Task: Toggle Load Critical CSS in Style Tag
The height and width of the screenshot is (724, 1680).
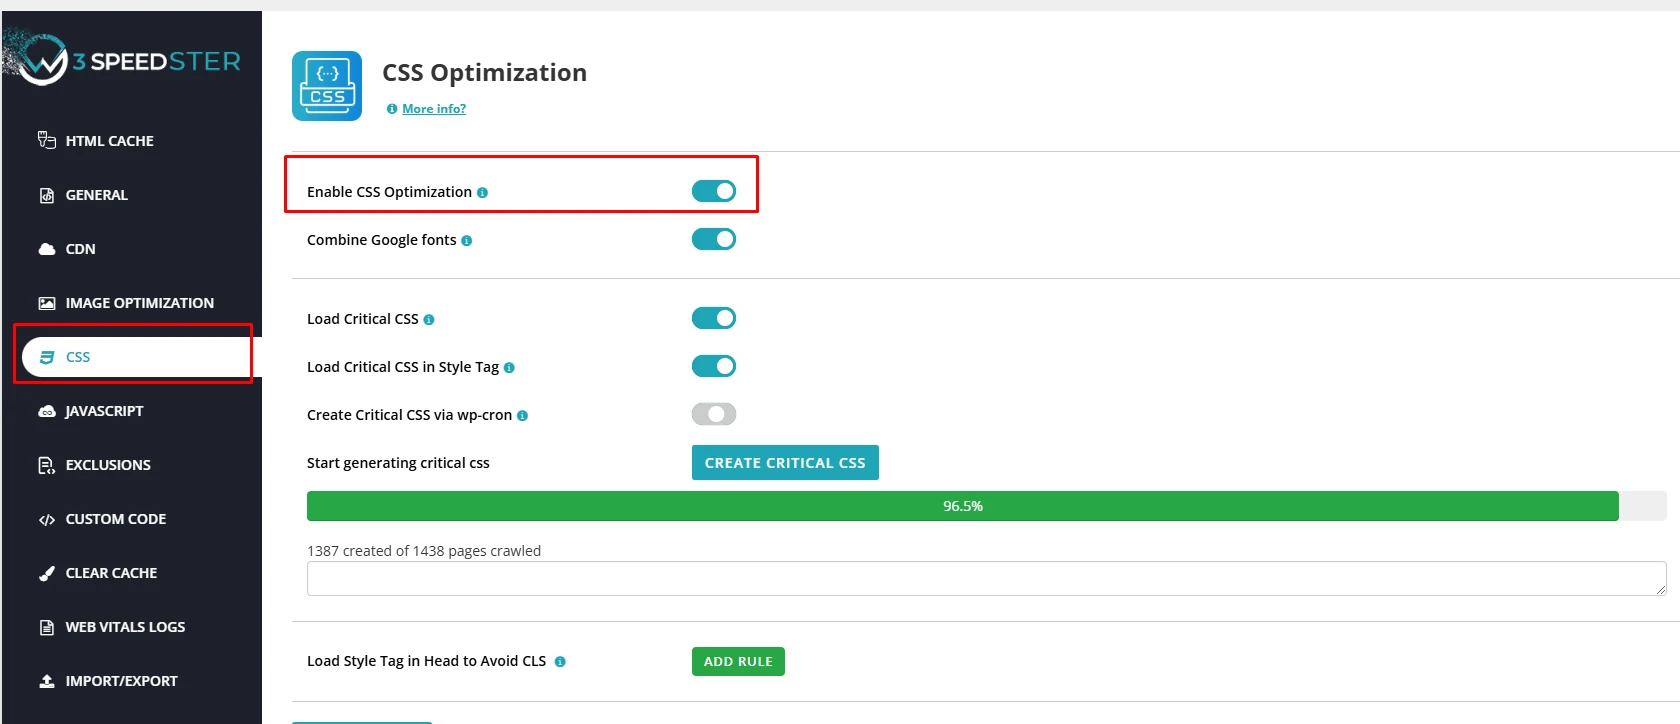Action: coord(714,366)
